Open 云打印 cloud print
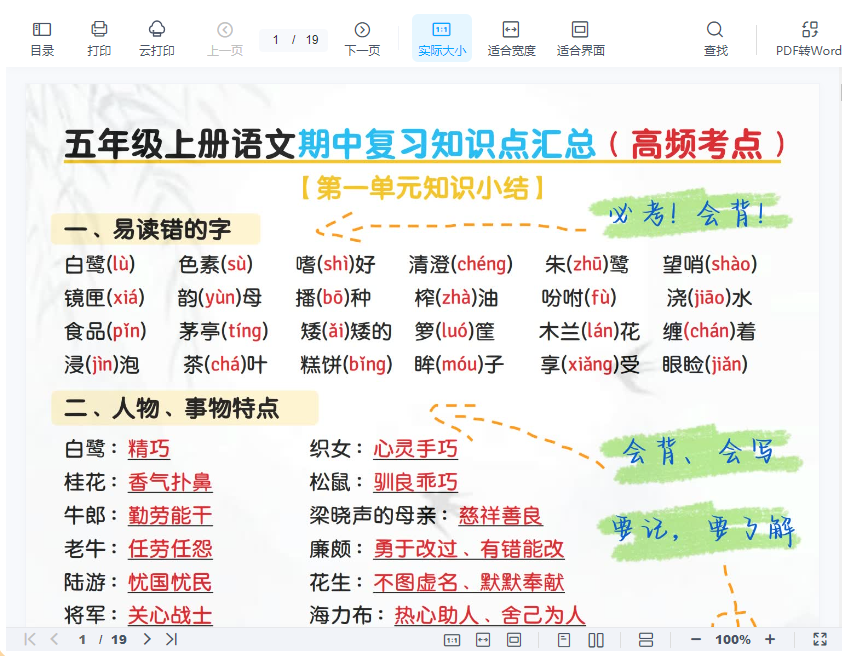842x656 pixels. pos(157,38)
